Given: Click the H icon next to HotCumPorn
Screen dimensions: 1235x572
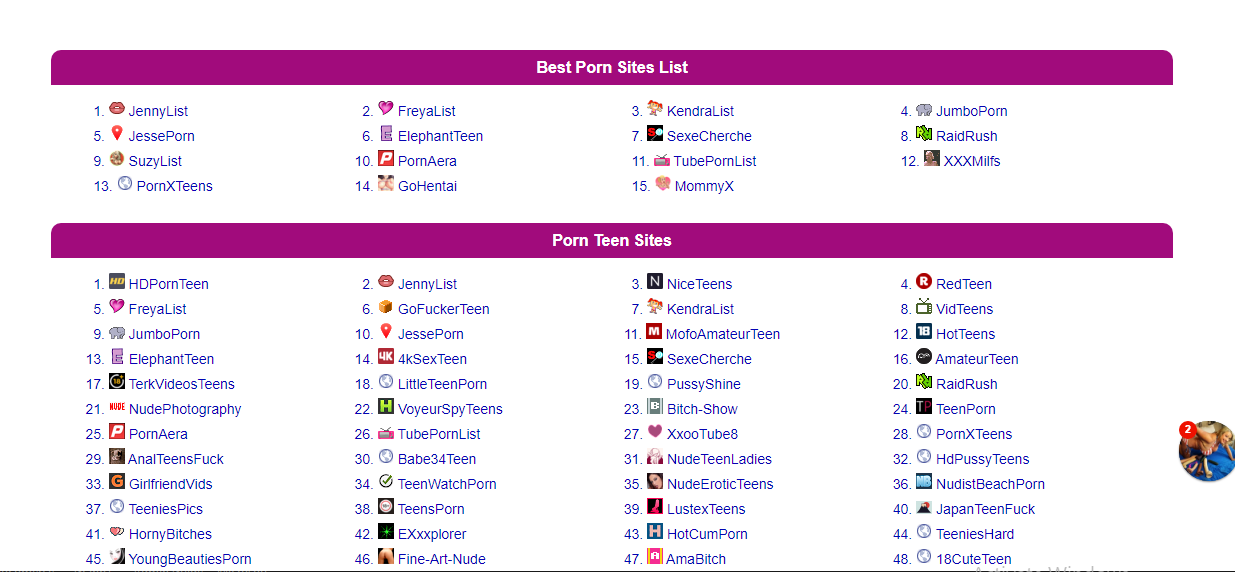Looking at the screenshot, I should [x=655, y=532].
